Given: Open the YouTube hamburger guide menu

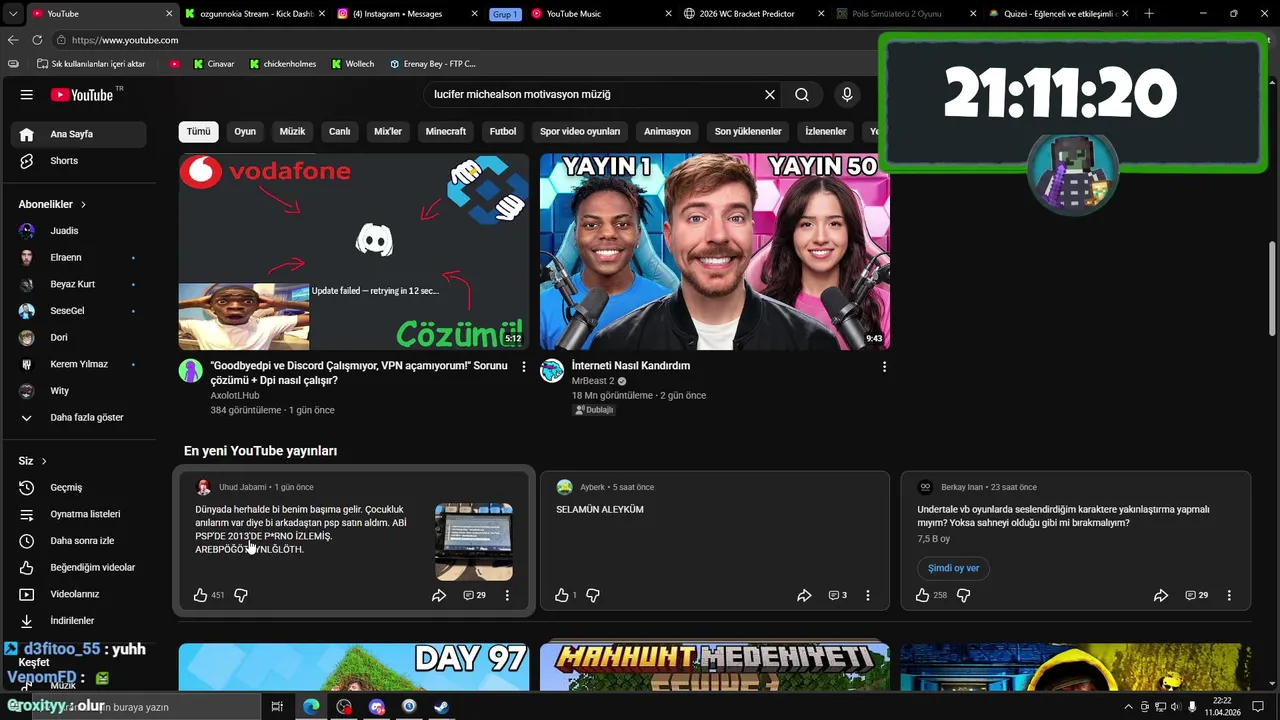Looking at the screenshot, I should point(27,95).
